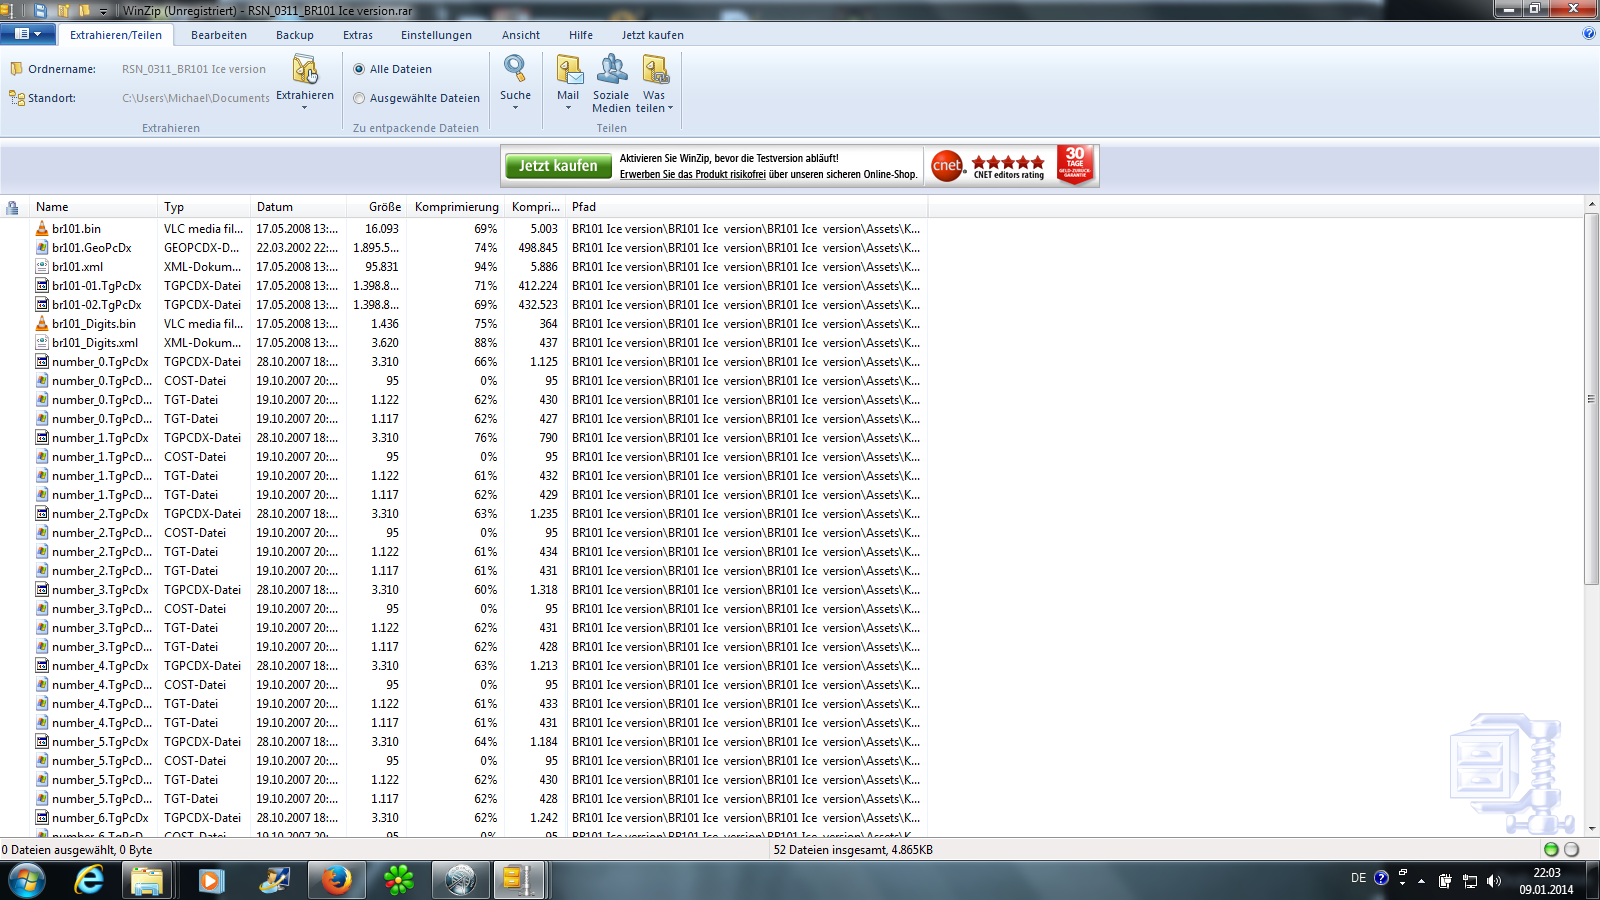Switch to the Ansicht tab
Viewport: 1600px width, 900px height.
pyautogui.click(x=521, y=35)
